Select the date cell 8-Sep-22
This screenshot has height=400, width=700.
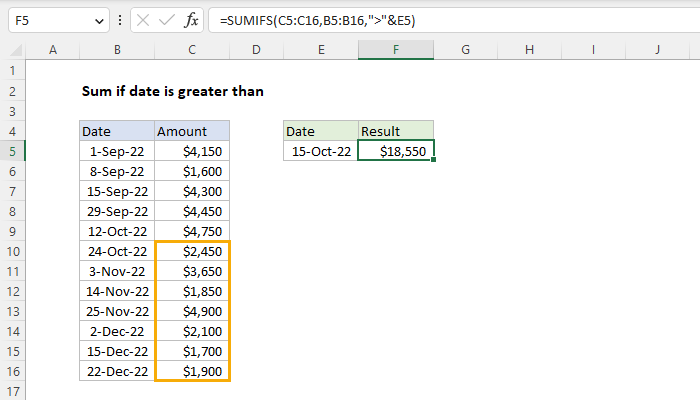[x=117, y=171]
